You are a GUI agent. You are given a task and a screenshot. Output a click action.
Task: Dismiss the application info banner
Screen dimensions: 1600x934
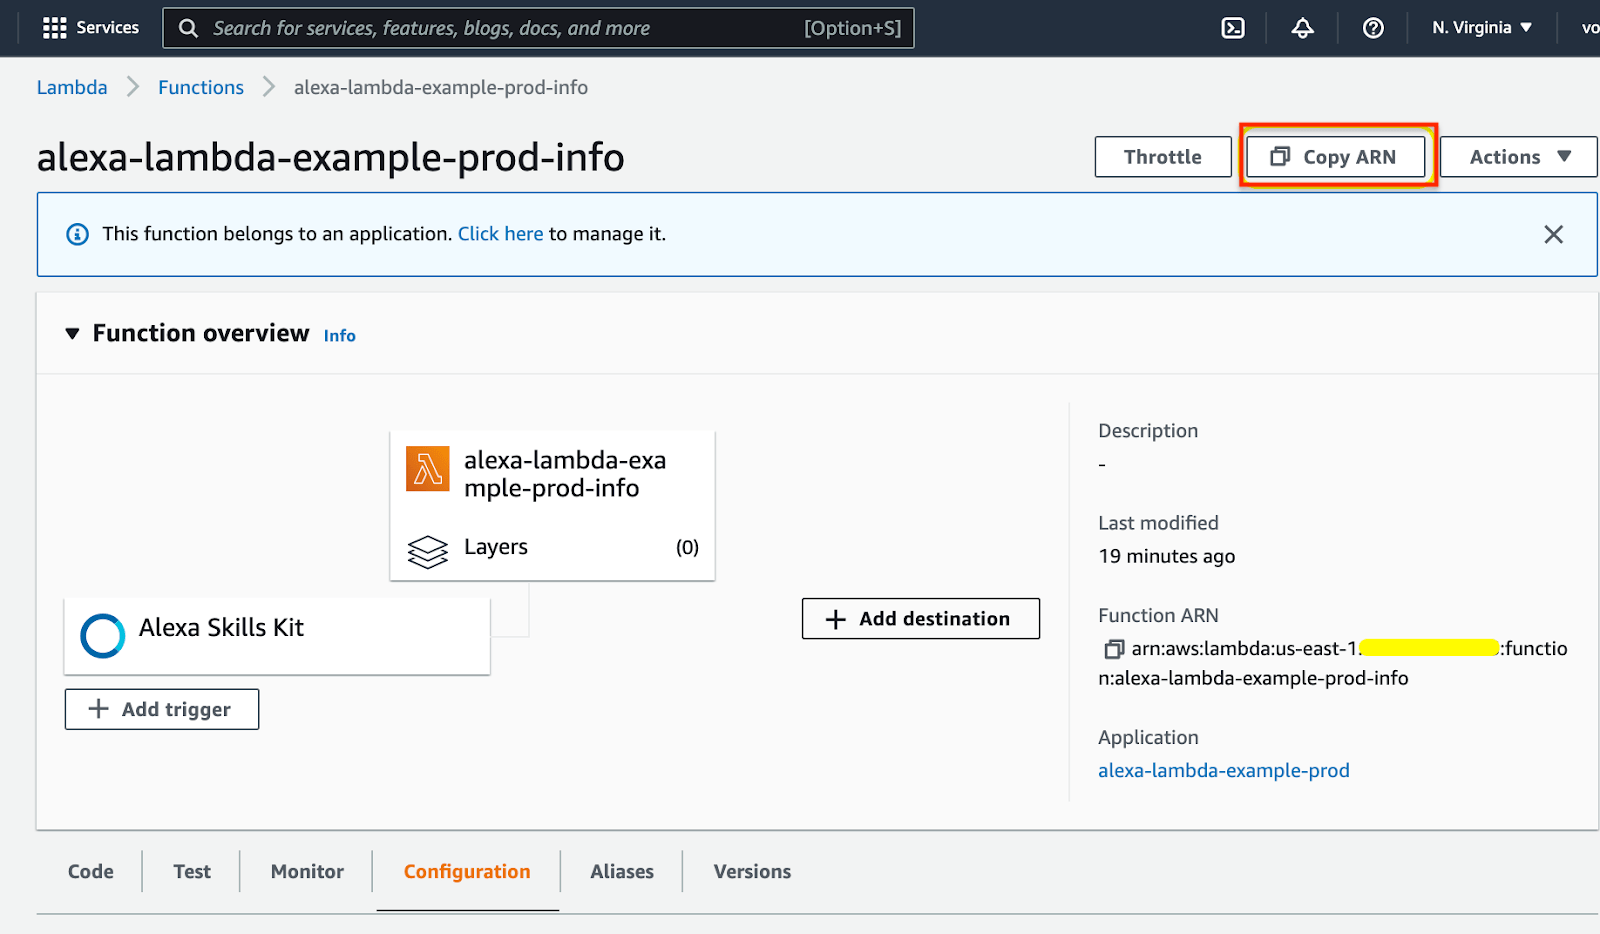pos(1552,234)
